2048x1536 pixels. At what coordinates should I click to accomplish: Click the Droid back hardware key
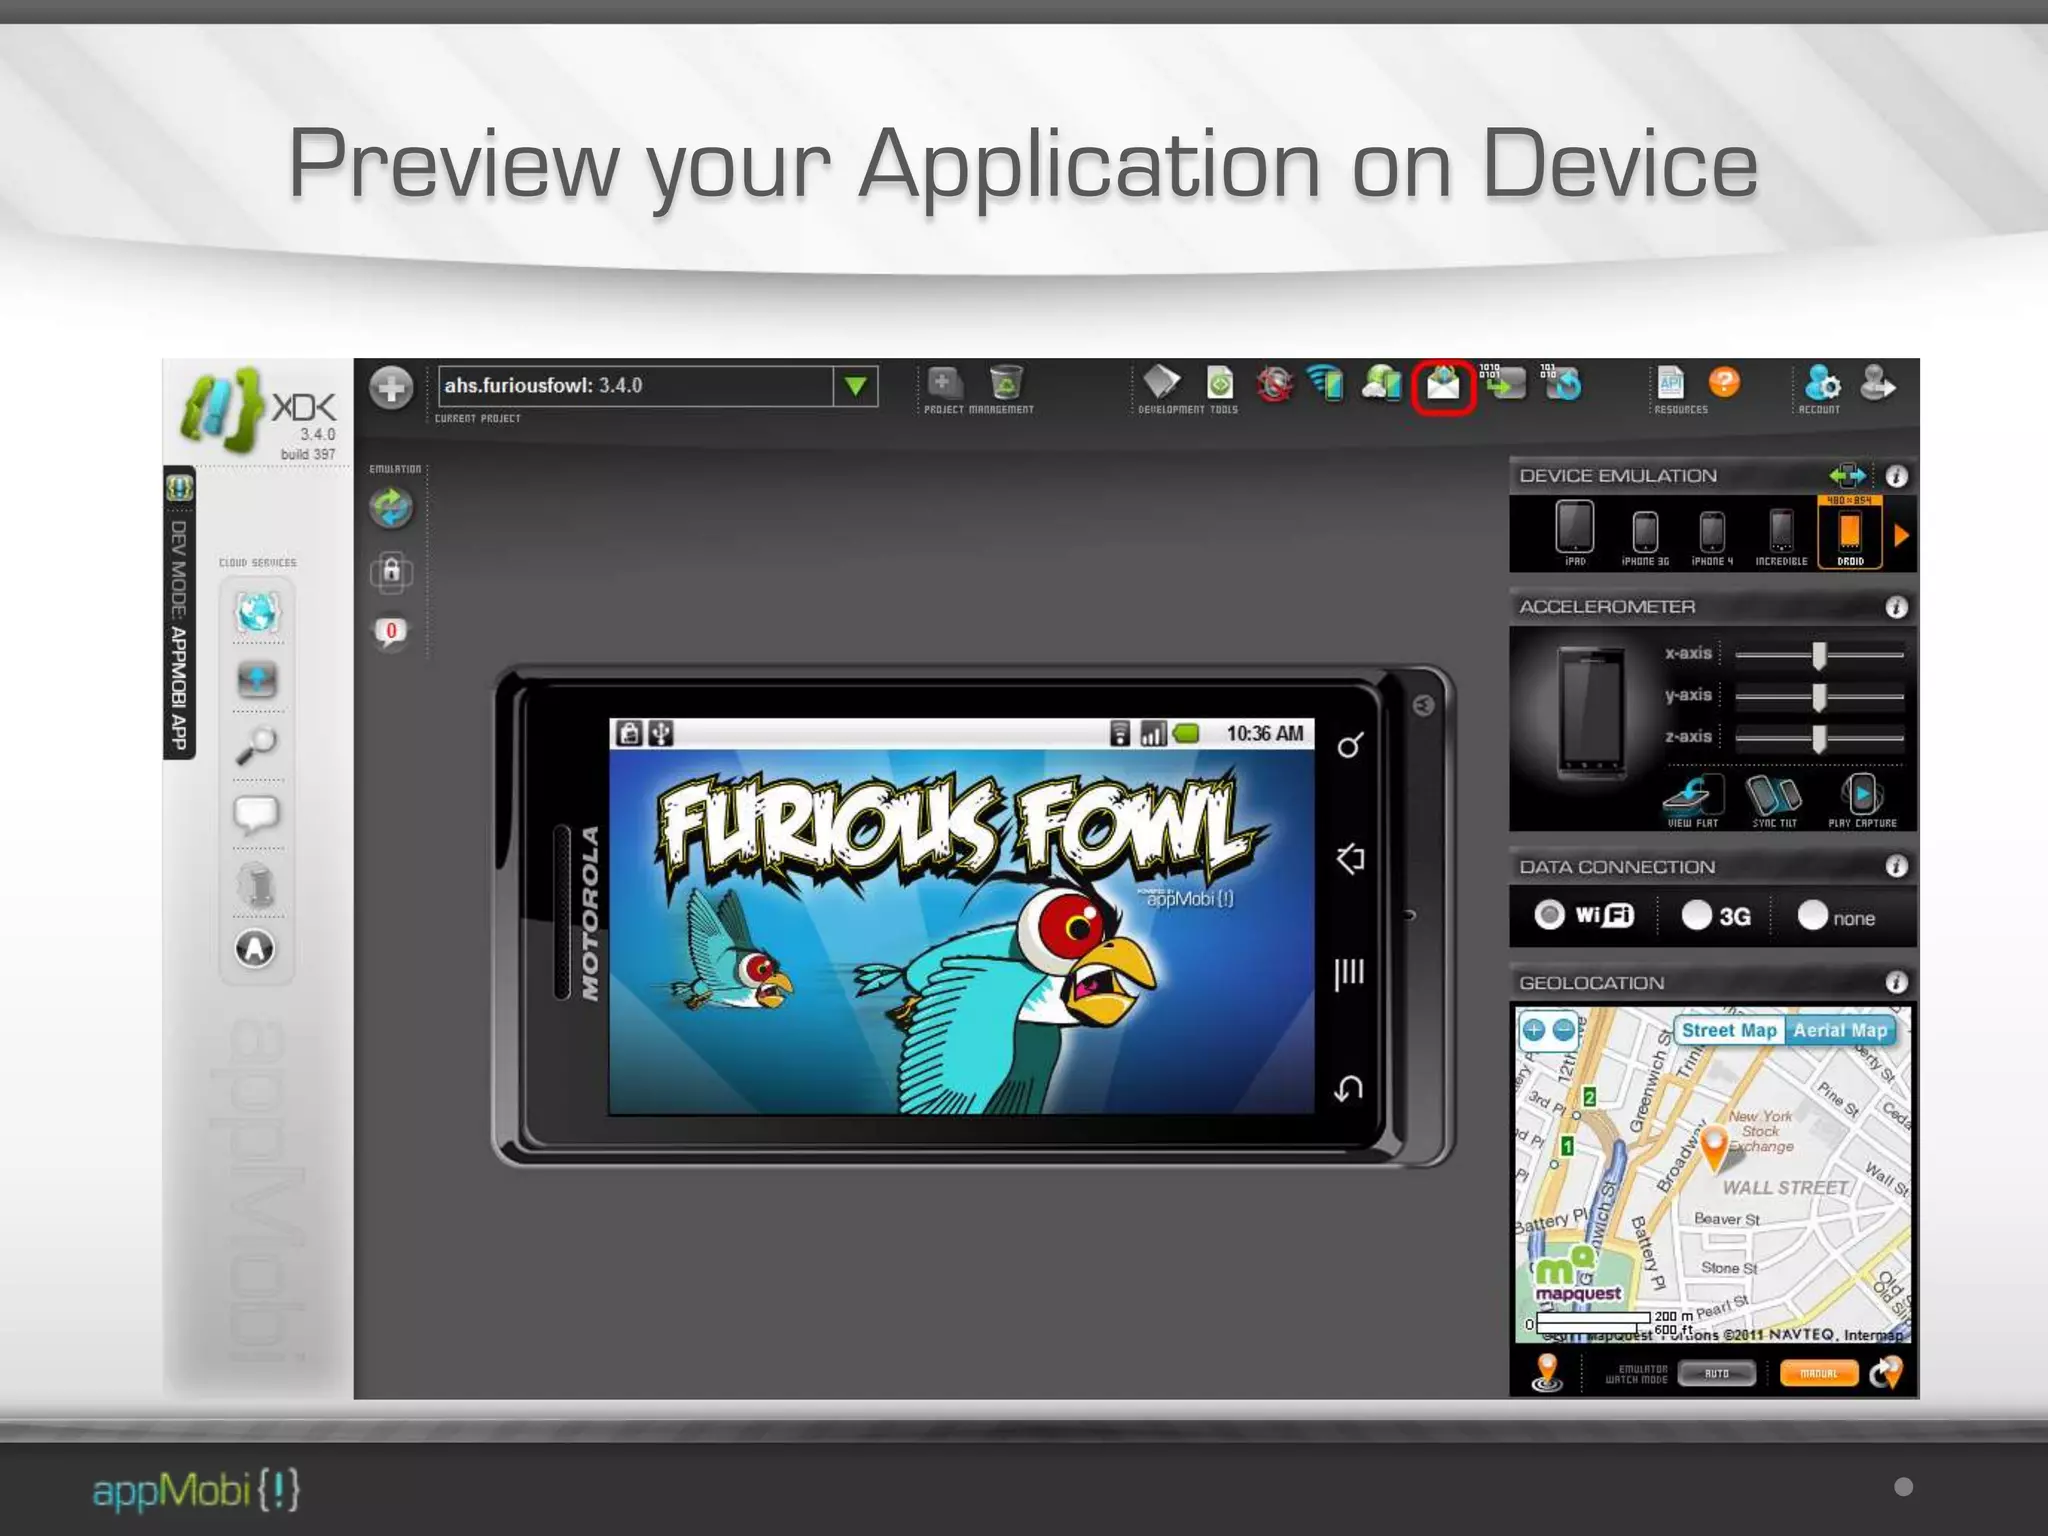(x=1349, y=1088)
